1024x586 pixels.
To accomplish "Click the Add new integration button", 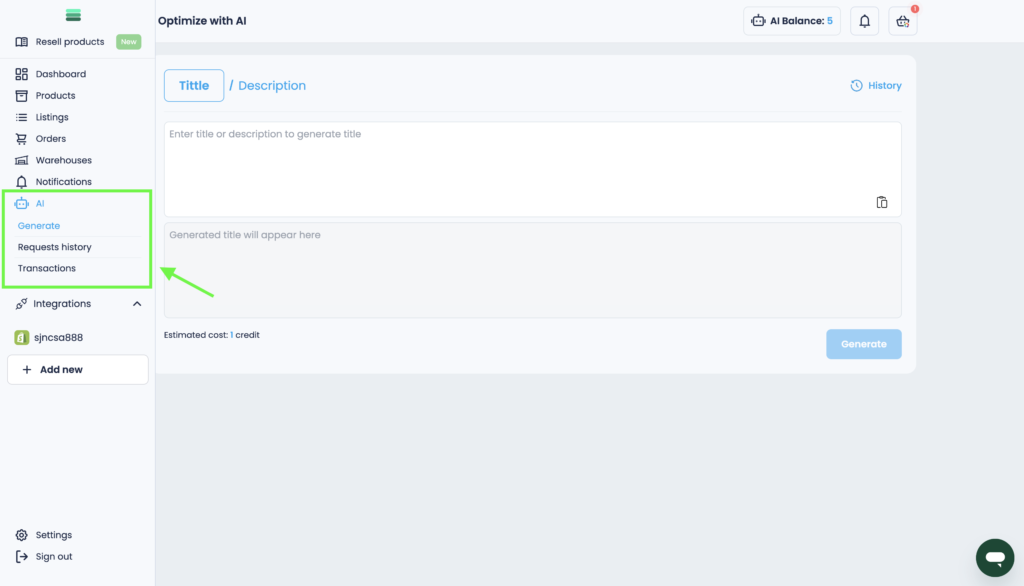I will (78, 369).
